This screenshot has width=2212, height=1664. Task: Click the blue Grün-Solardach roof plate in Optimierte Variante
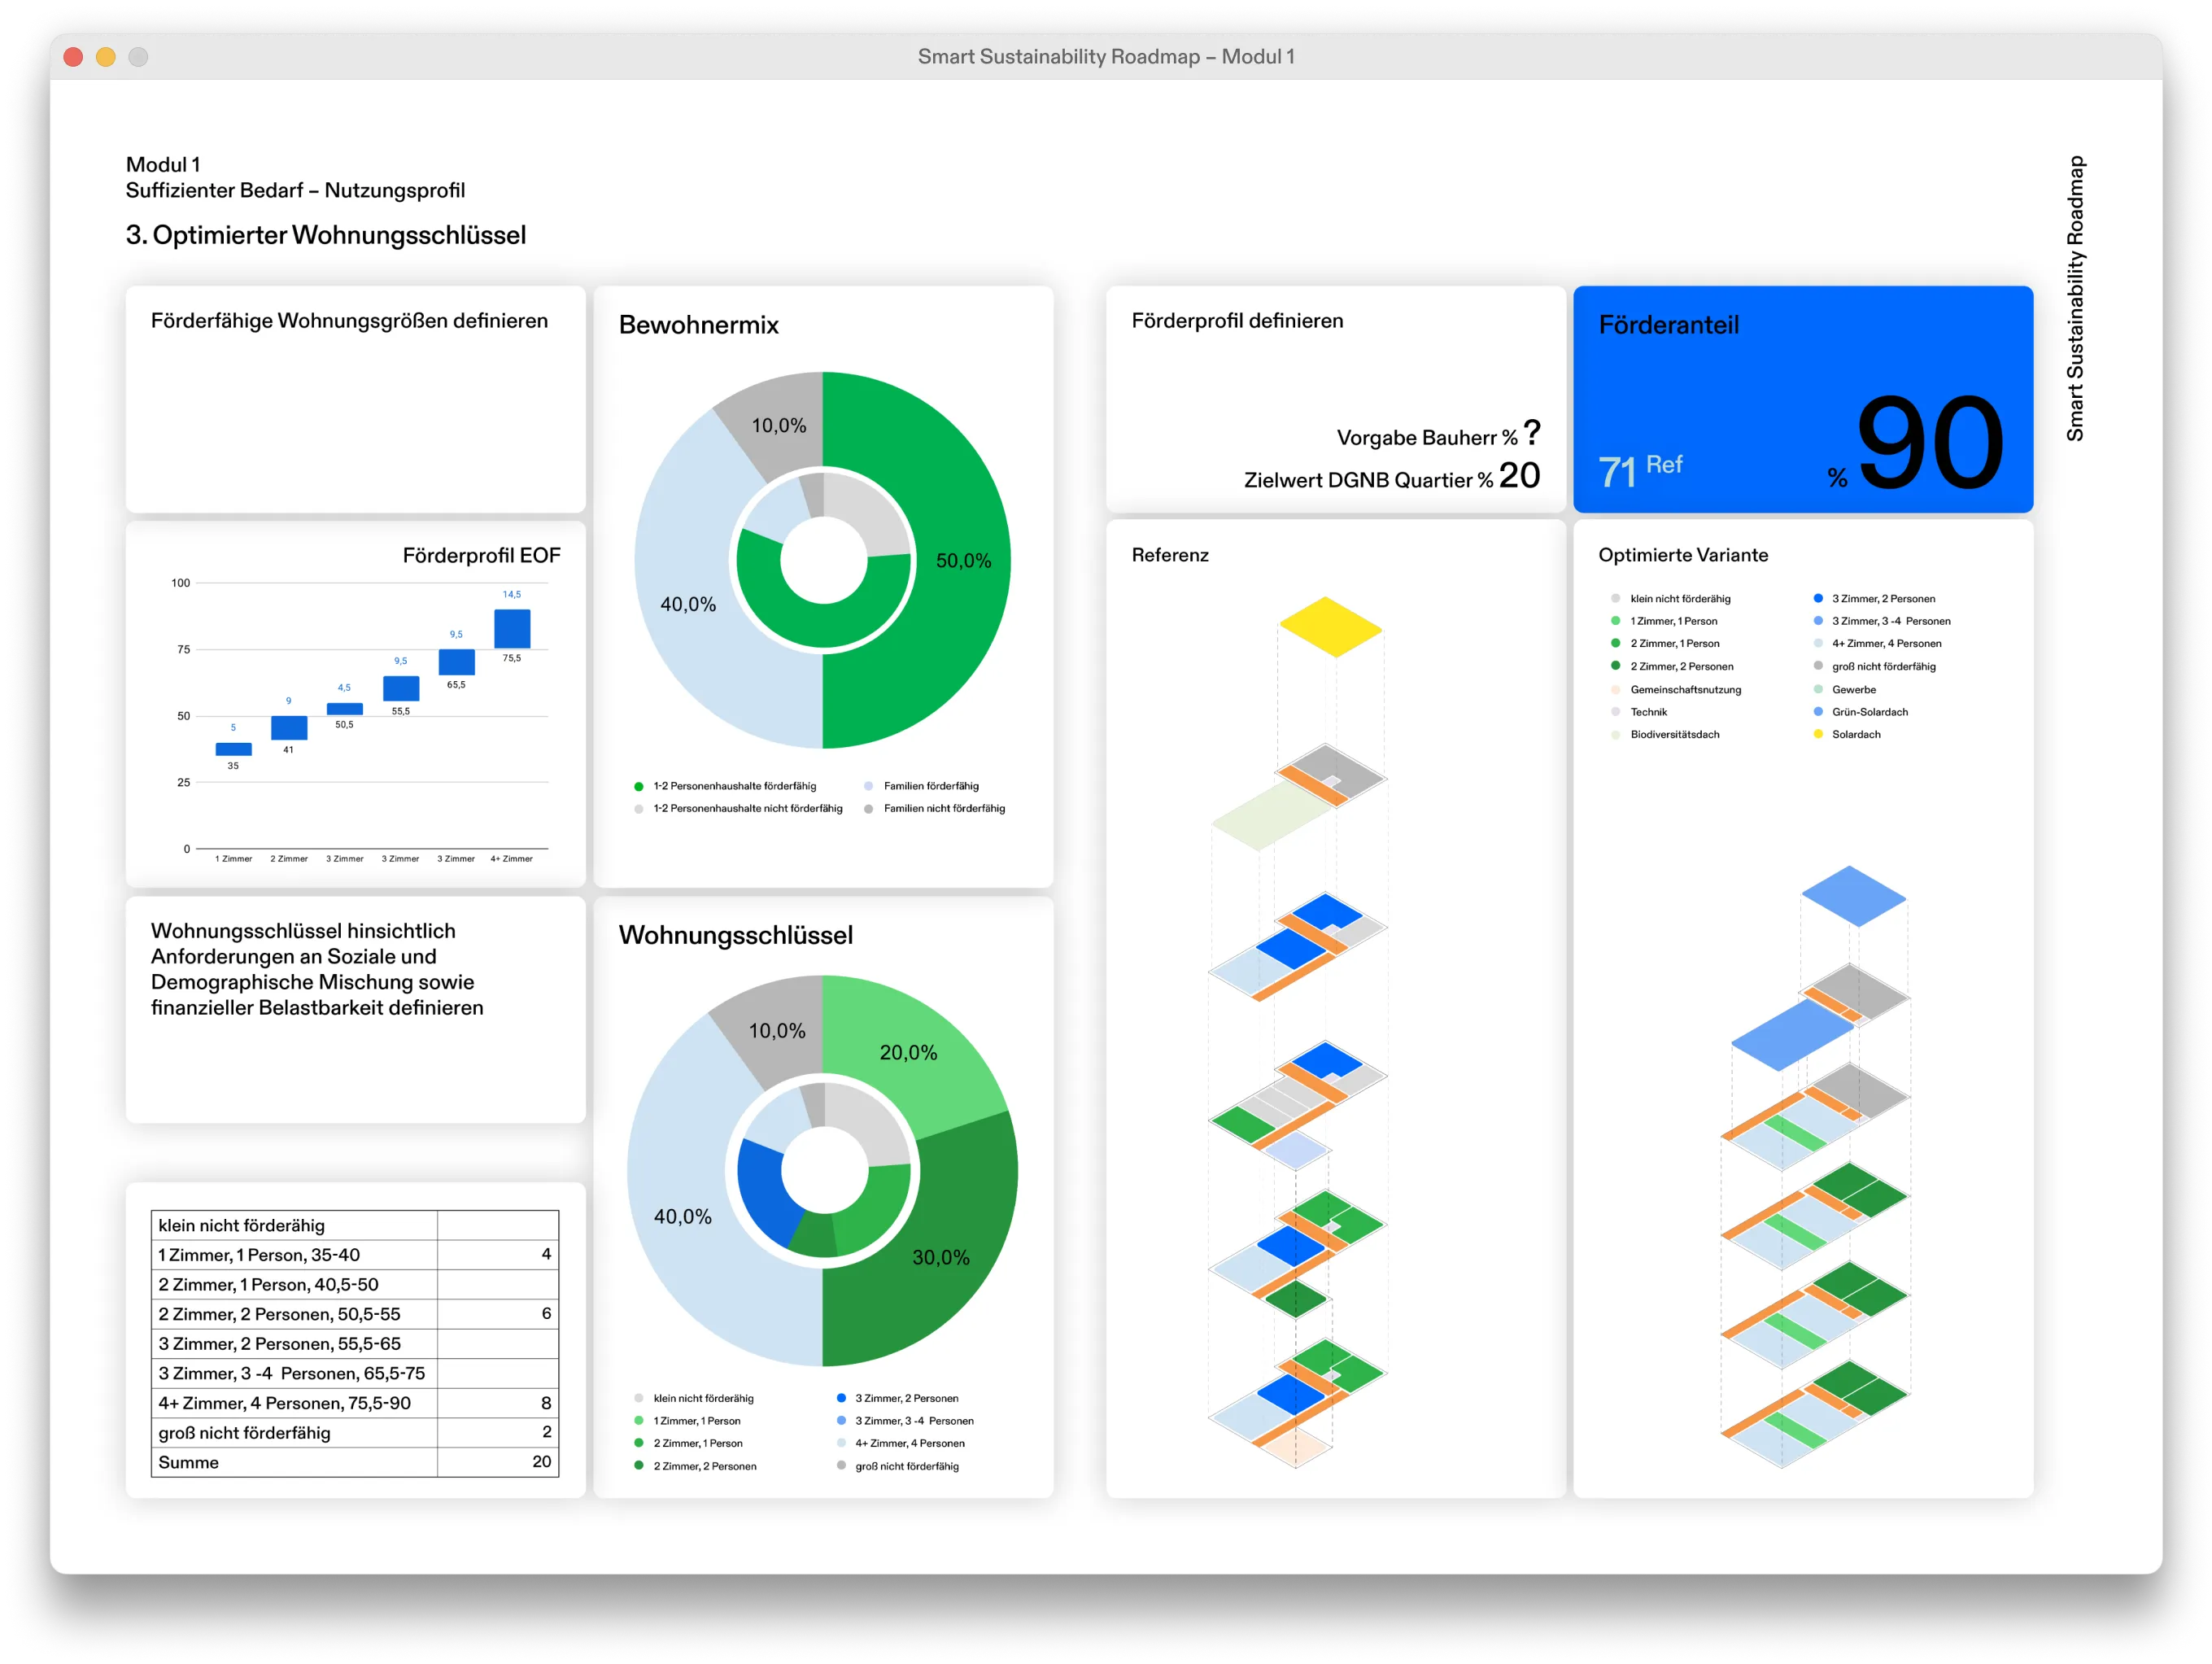pos(1853,895)
